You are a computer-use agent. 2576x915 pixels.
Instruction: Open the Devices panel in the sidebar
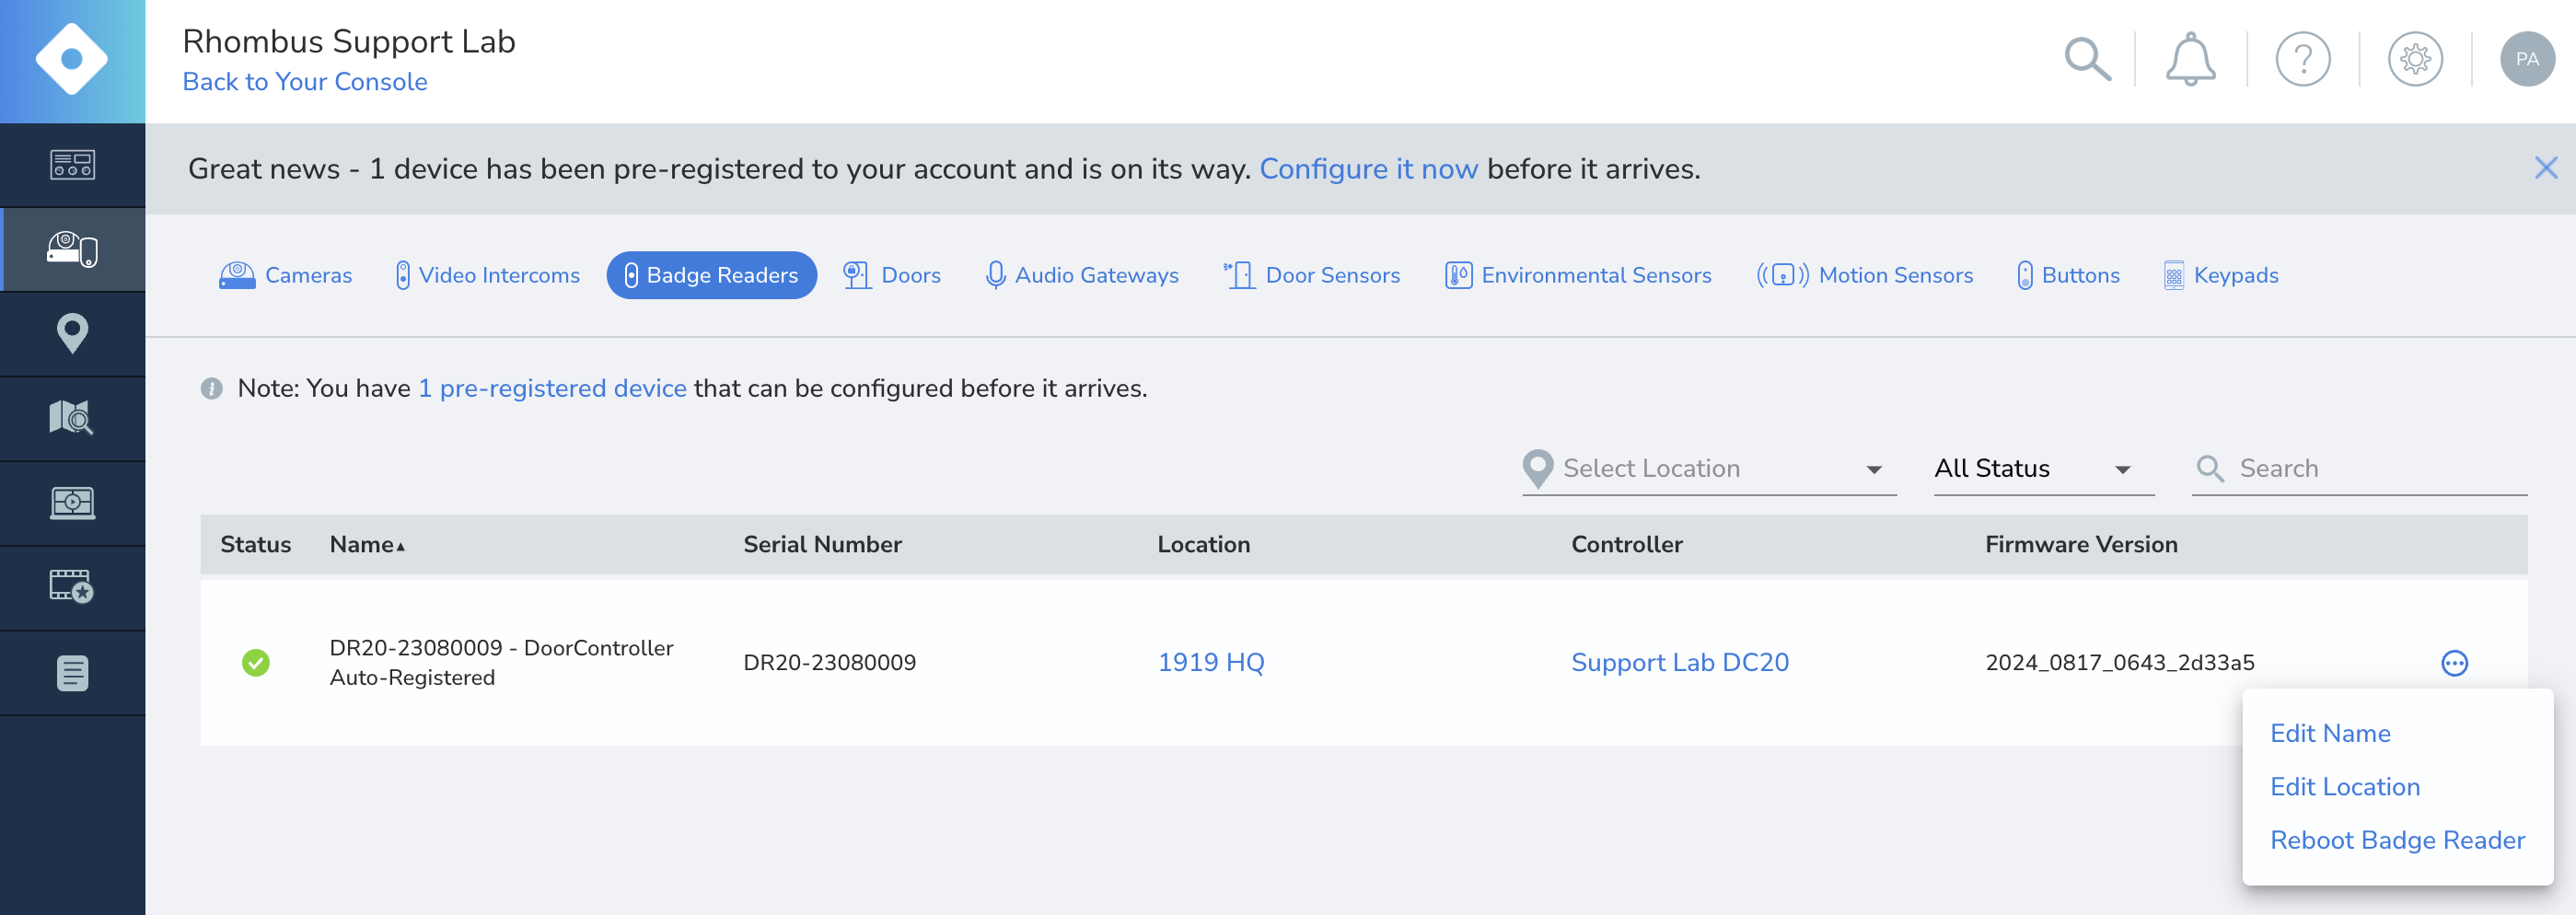click(x=73, y=250)
